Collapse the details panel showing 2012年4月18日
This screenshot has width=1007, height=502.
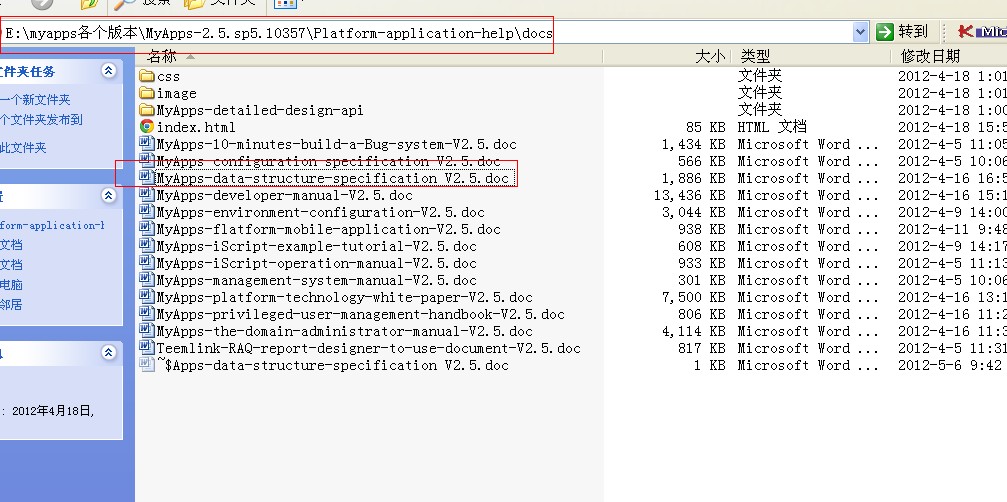tap(109, 352)
